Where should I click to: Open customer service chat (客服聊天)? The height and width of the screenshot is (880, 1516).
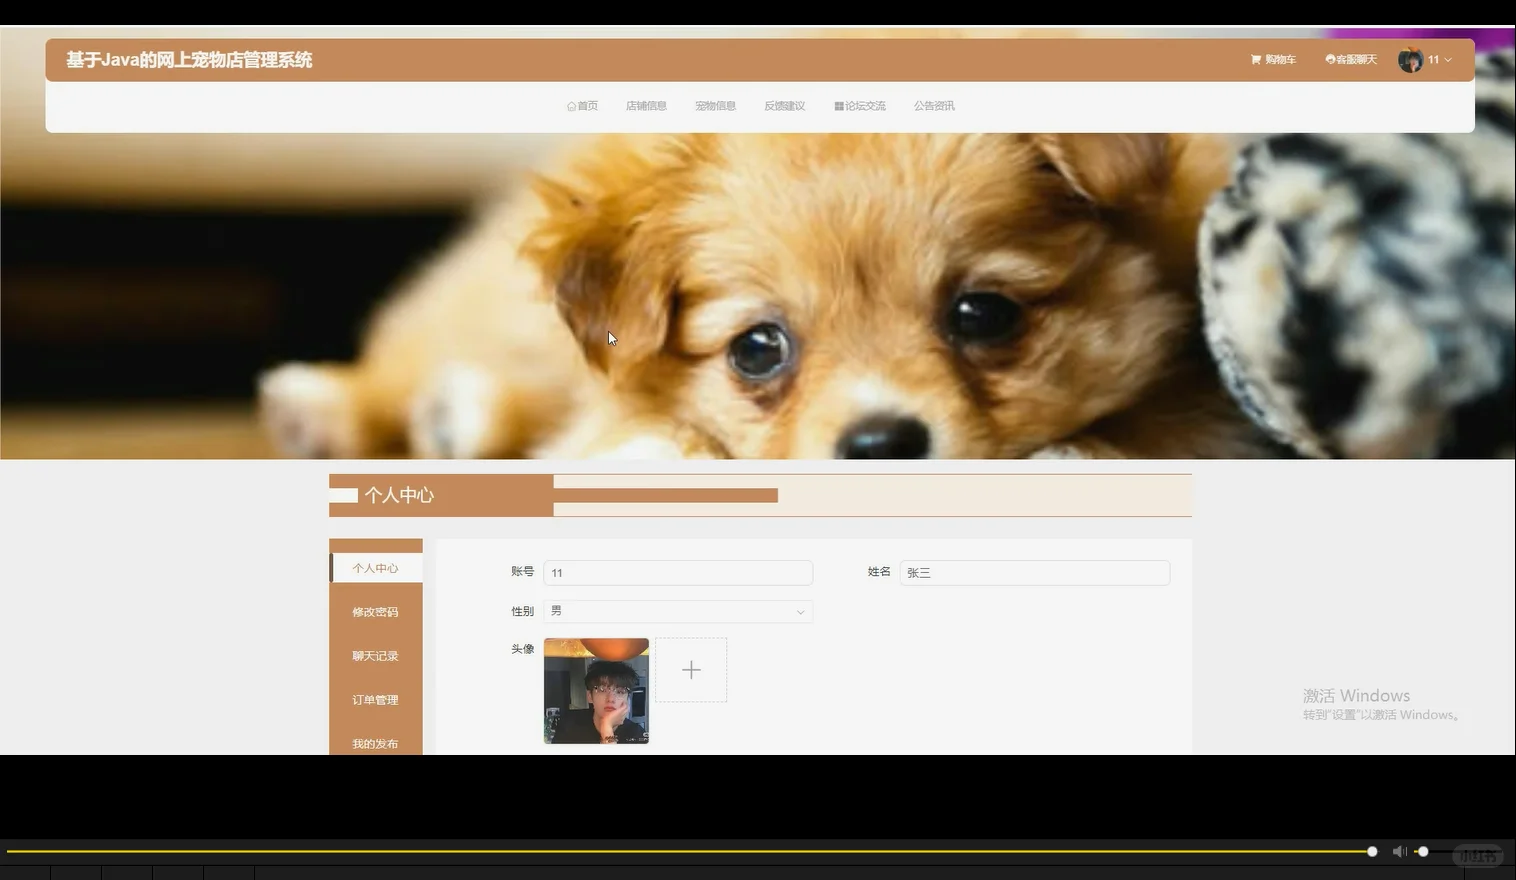pyautogui.click(x=1351, y=60)
